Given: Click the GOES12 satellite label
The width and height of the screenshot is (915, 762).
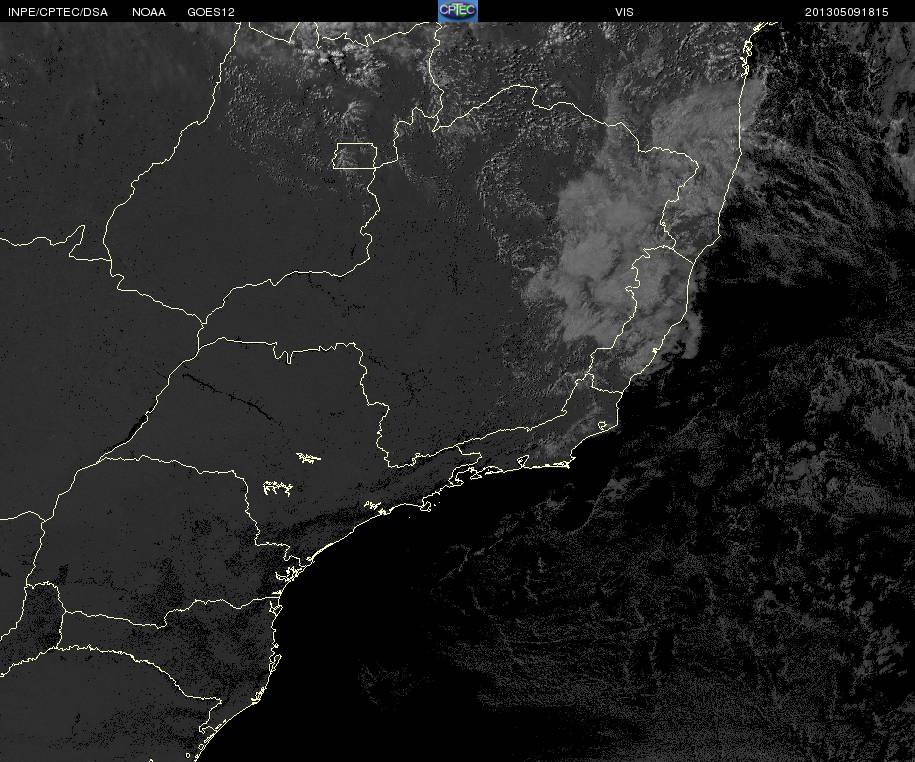Looking at the screenshot, I should 211,12.
